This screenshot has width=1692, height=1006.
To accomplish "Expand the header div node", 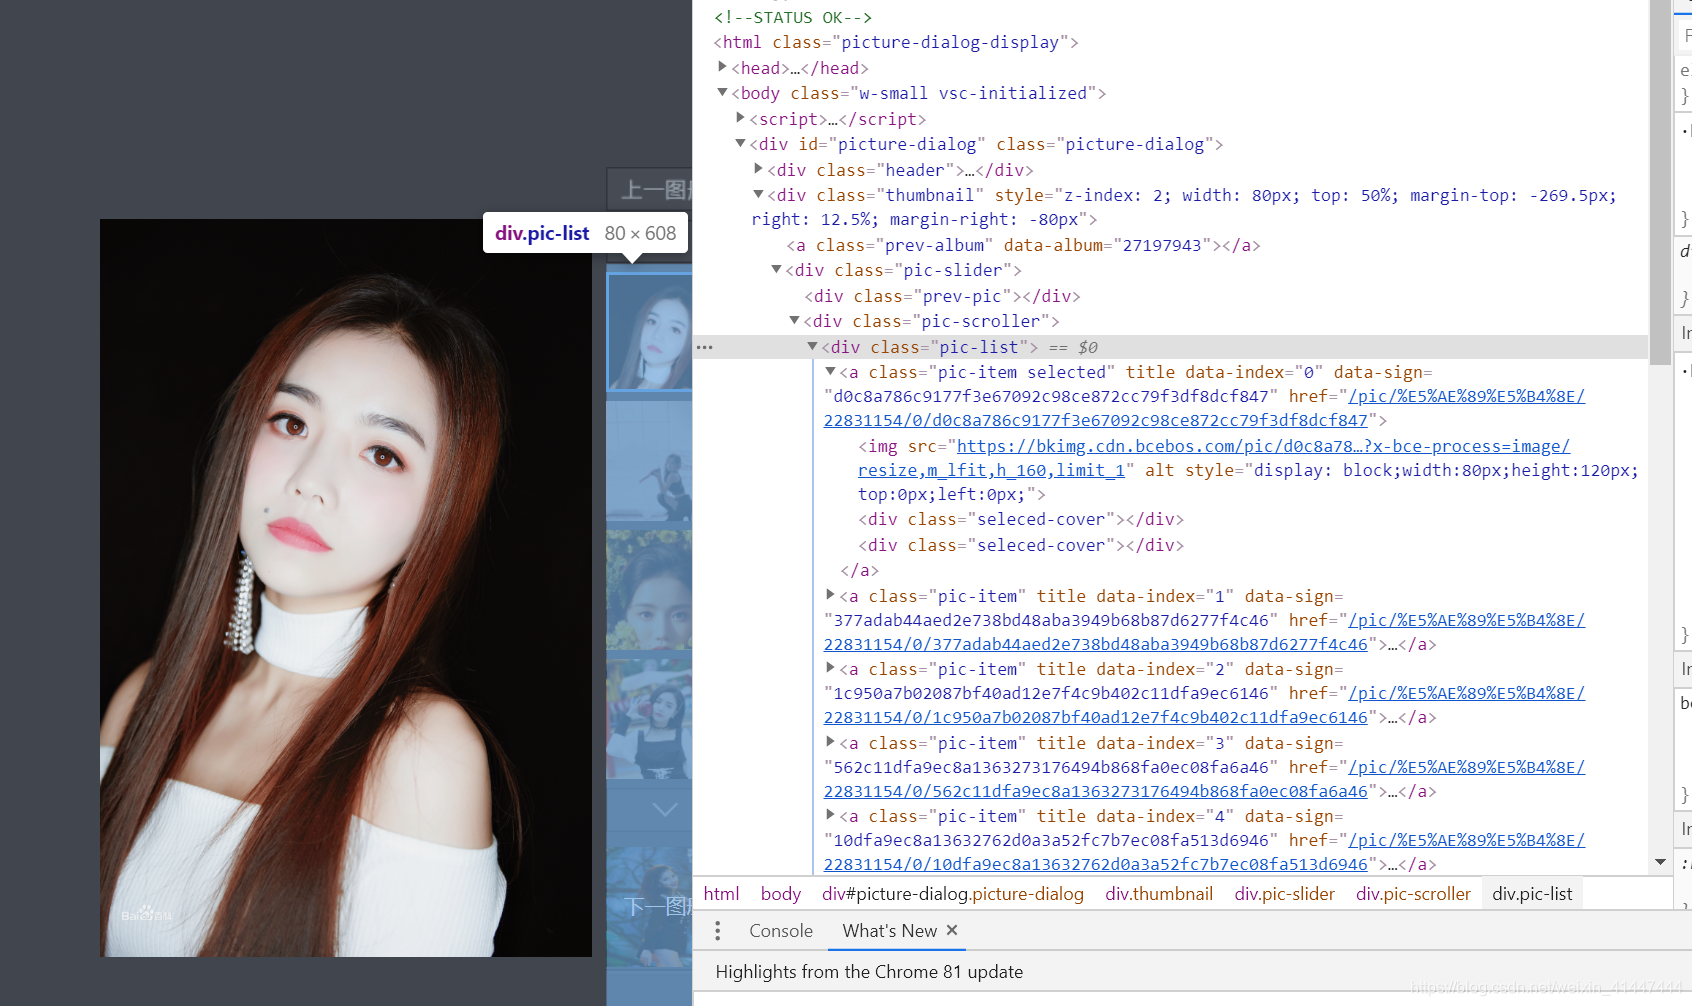I will point(758,169).
